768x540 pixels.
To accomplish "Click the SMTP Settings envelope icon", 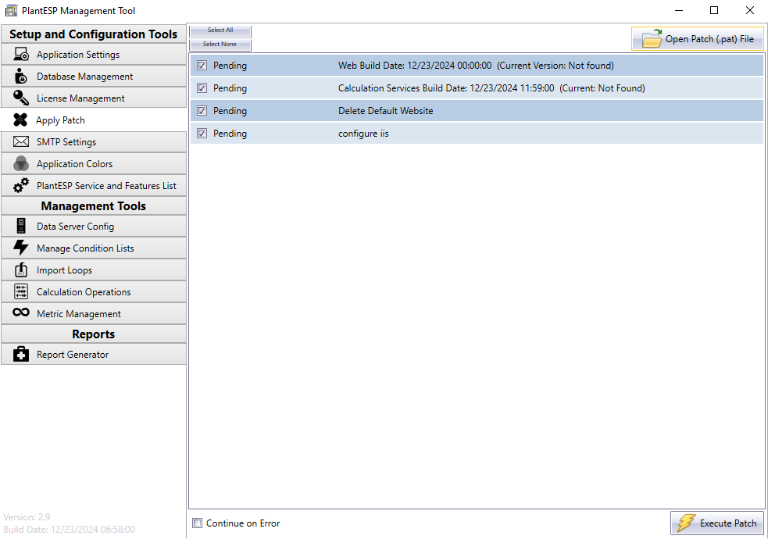I will tap(21, 142).
